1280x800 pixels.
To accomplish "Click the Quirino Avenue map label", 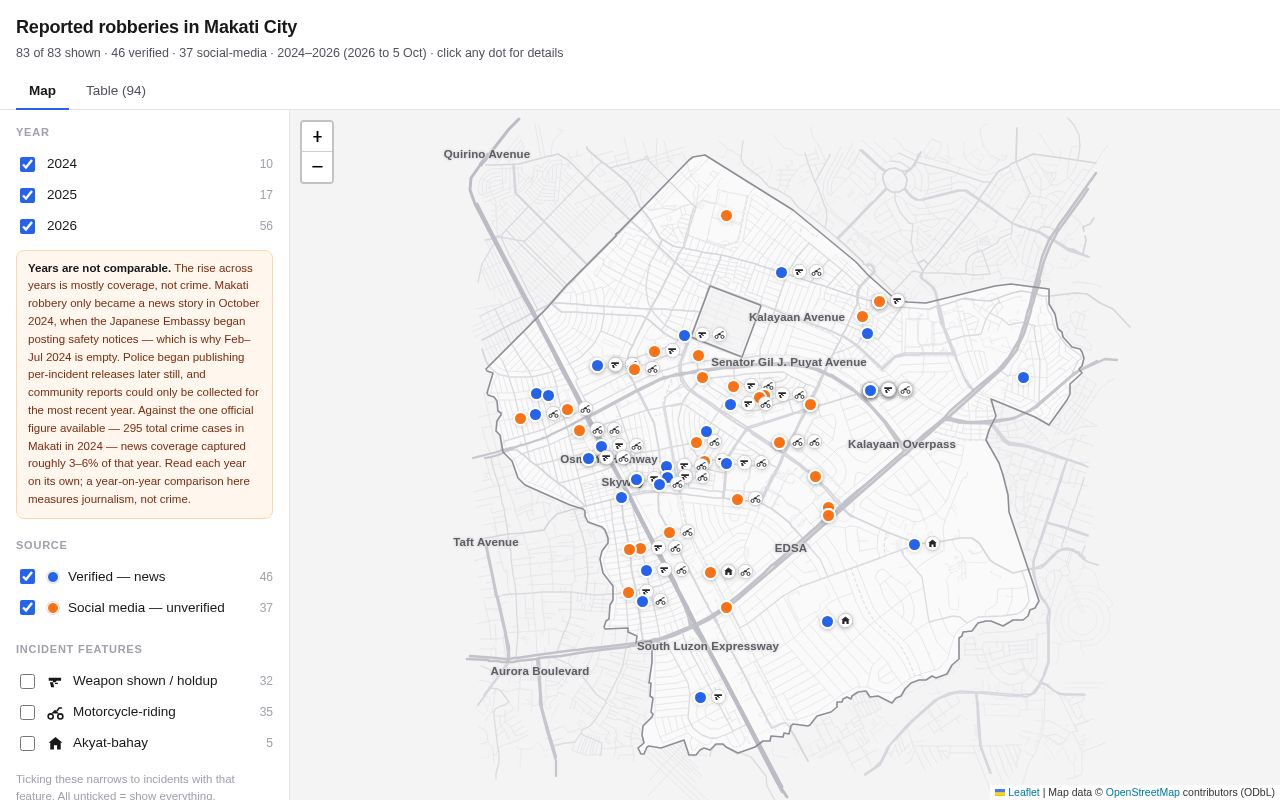I will pos(487,154).
